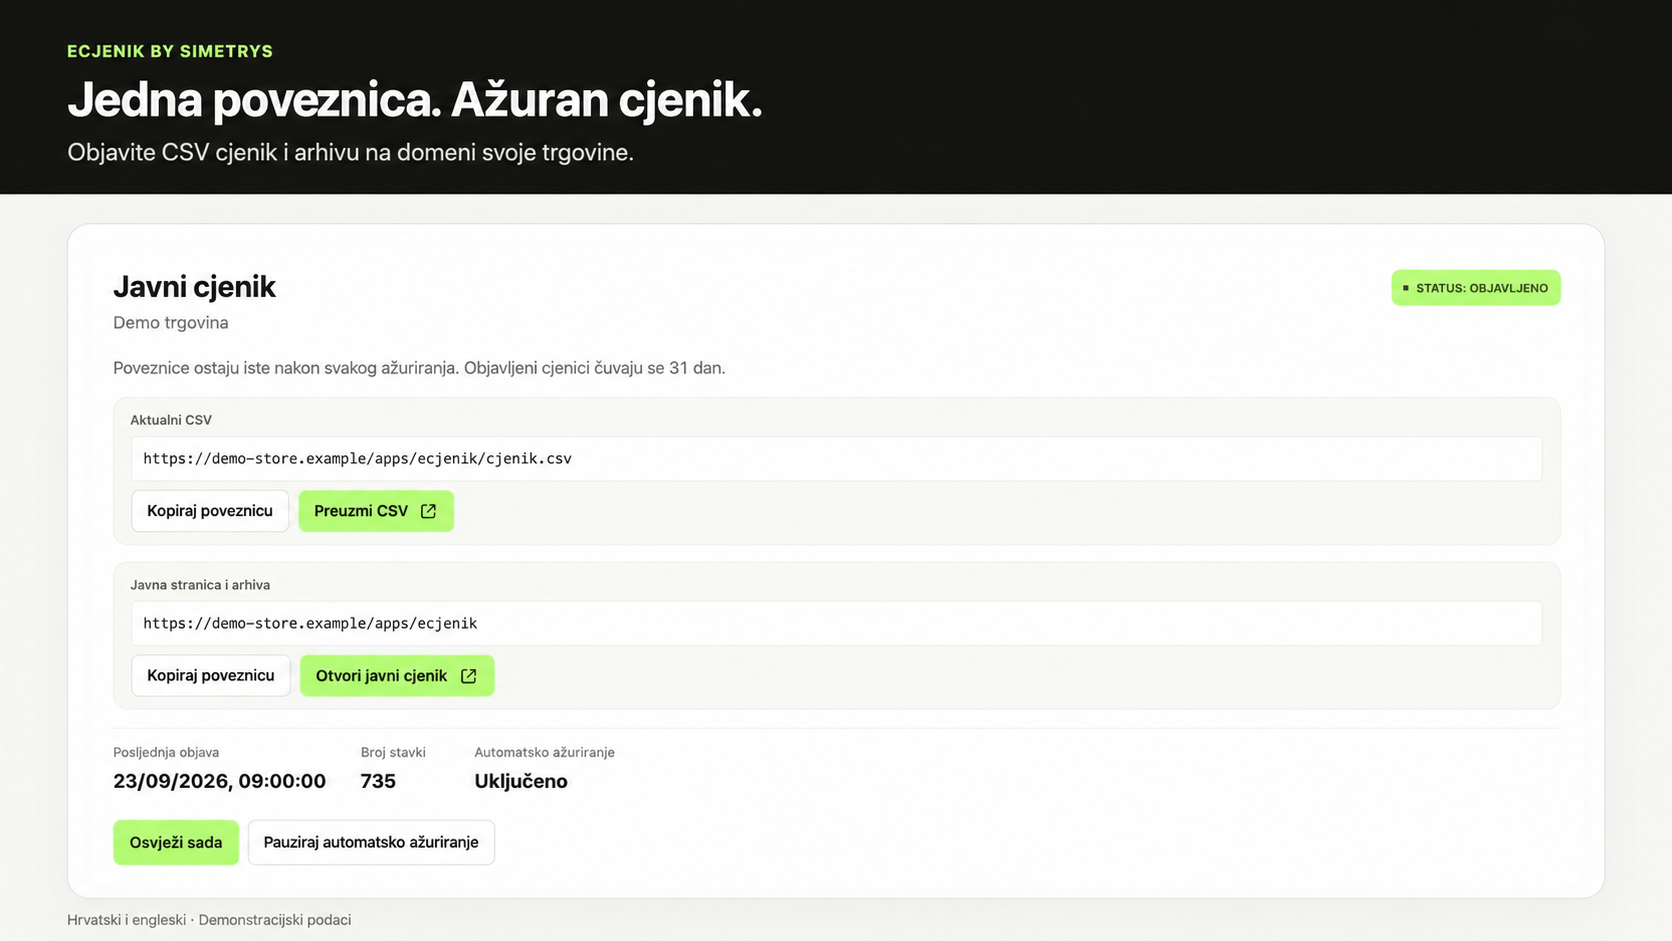Click the ECJENIK BY SIMETRYS brand text
The image size is (1672, 941).
(x=170, y=51)
